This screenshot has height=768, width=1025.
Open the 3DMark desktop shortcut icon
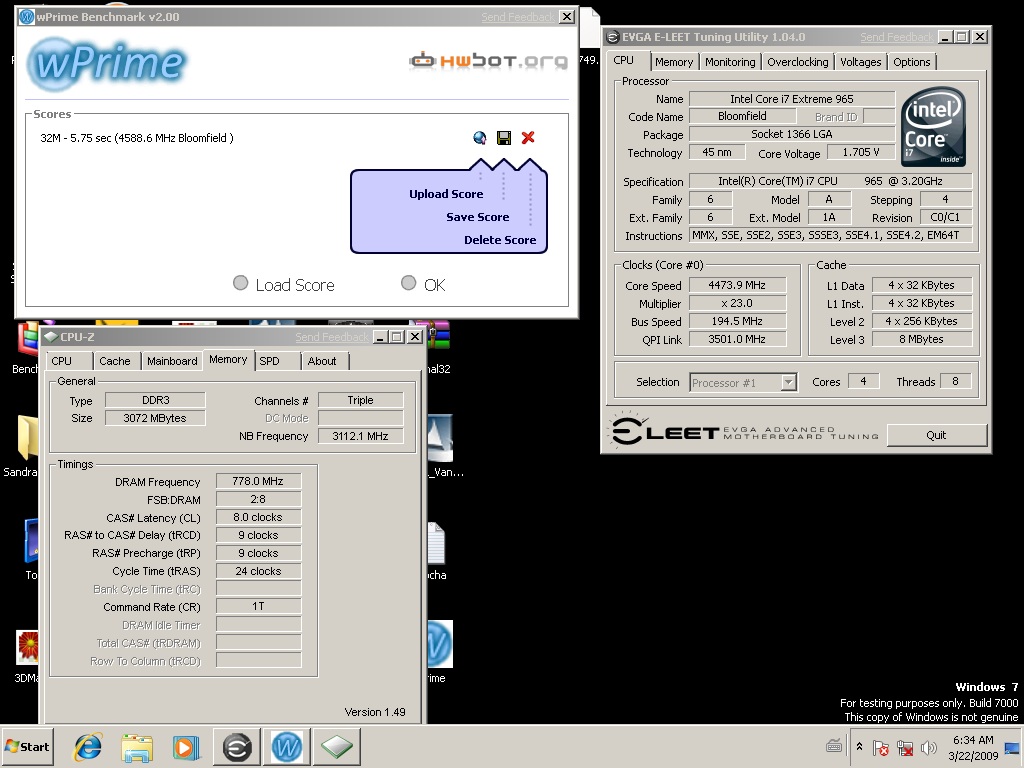click(27, 647)
